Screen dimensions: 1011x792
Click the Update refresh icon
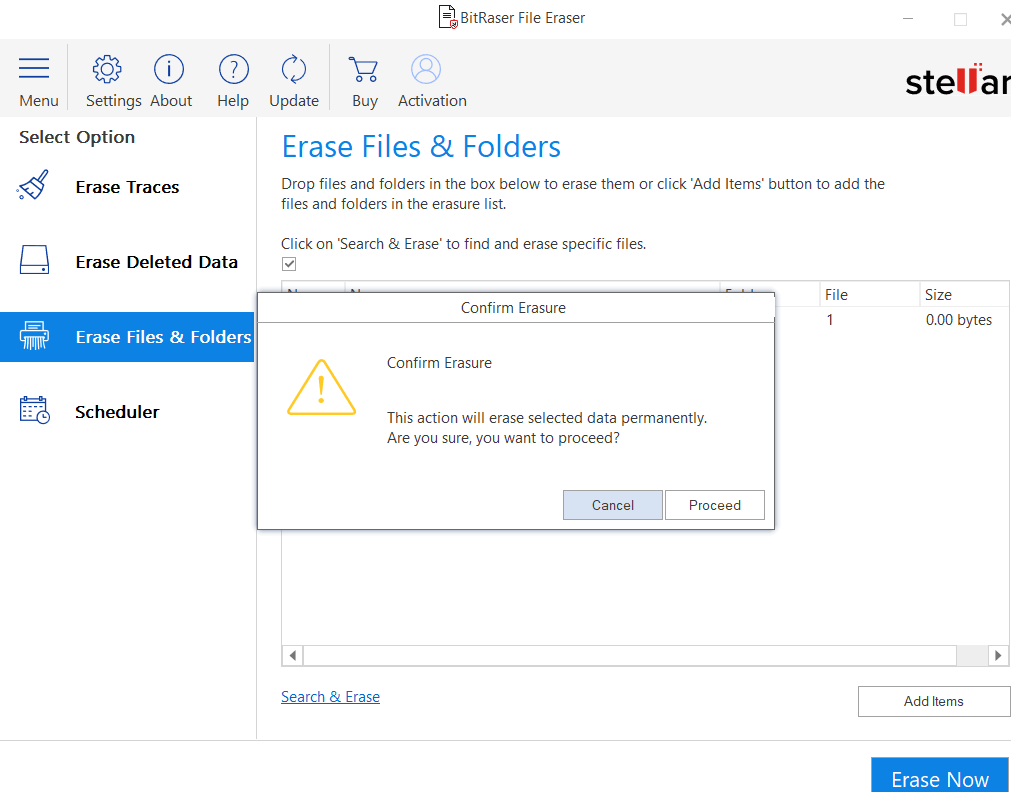click(294, 69)
